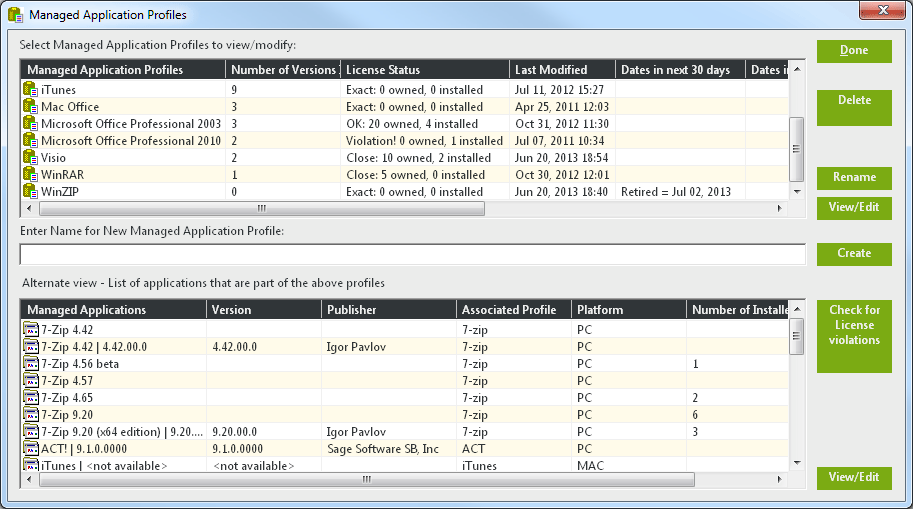Click the 7-Zip 4.42 application icon without version

tap(31, 330)
